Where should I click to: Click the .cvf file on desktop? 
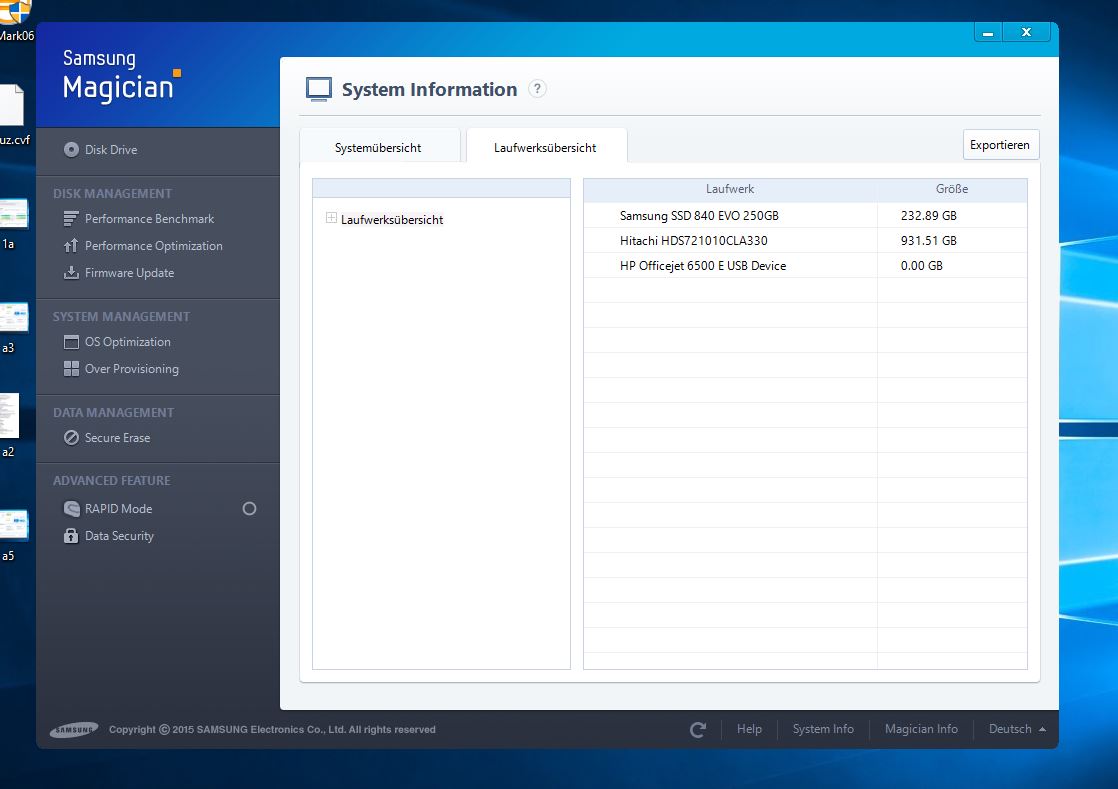pyautogui.click(x=13, y=114)
